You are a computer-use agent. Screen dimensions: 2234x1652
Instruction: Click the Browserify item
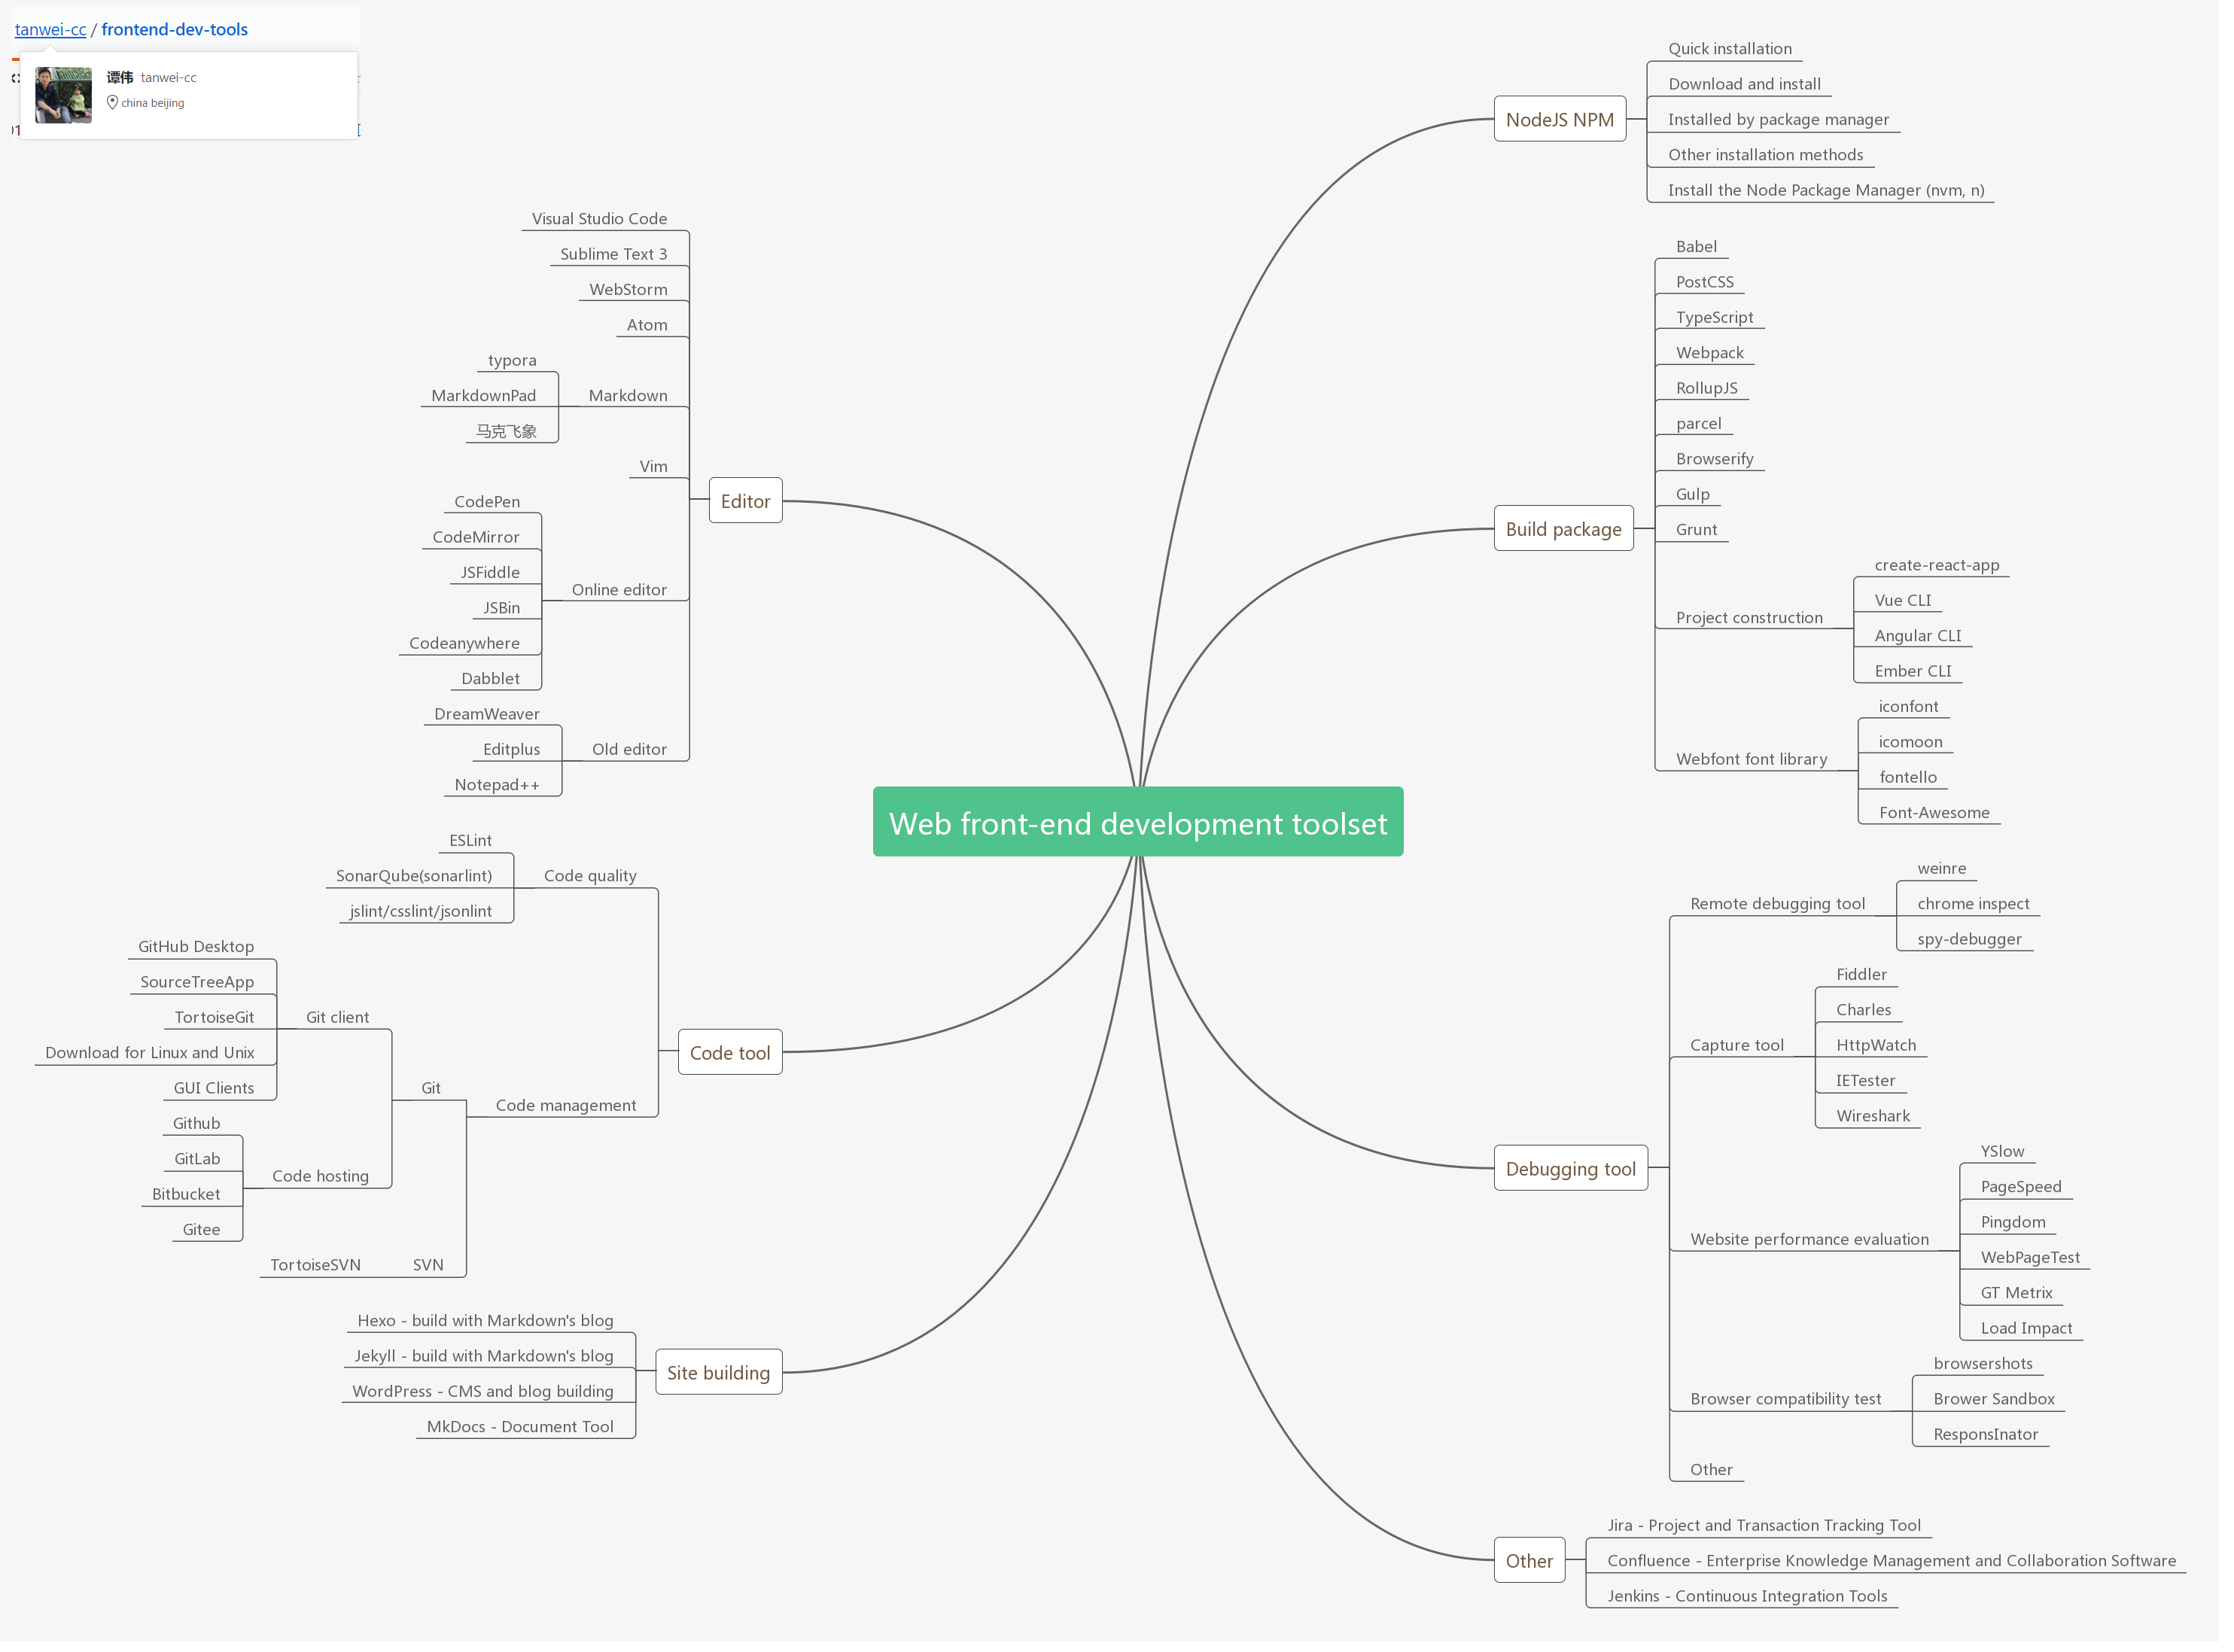(1726, 461)
